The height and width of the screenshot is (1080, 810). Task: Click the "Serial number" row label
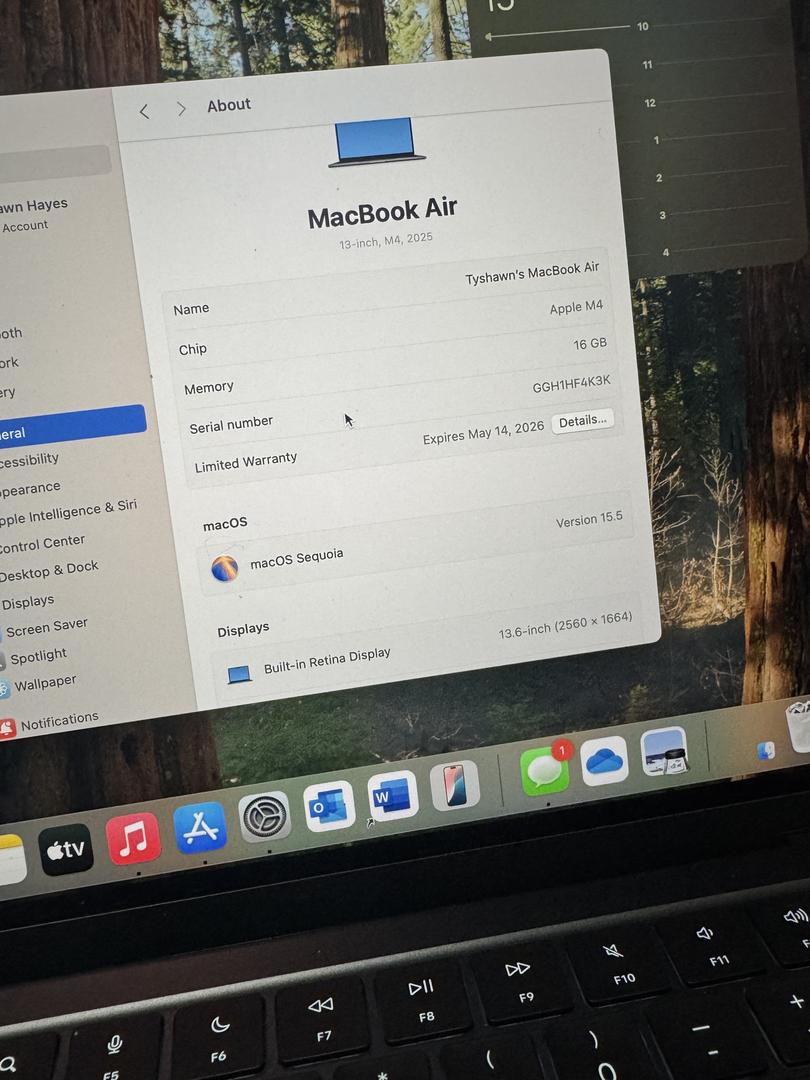[x=231, y=424]
